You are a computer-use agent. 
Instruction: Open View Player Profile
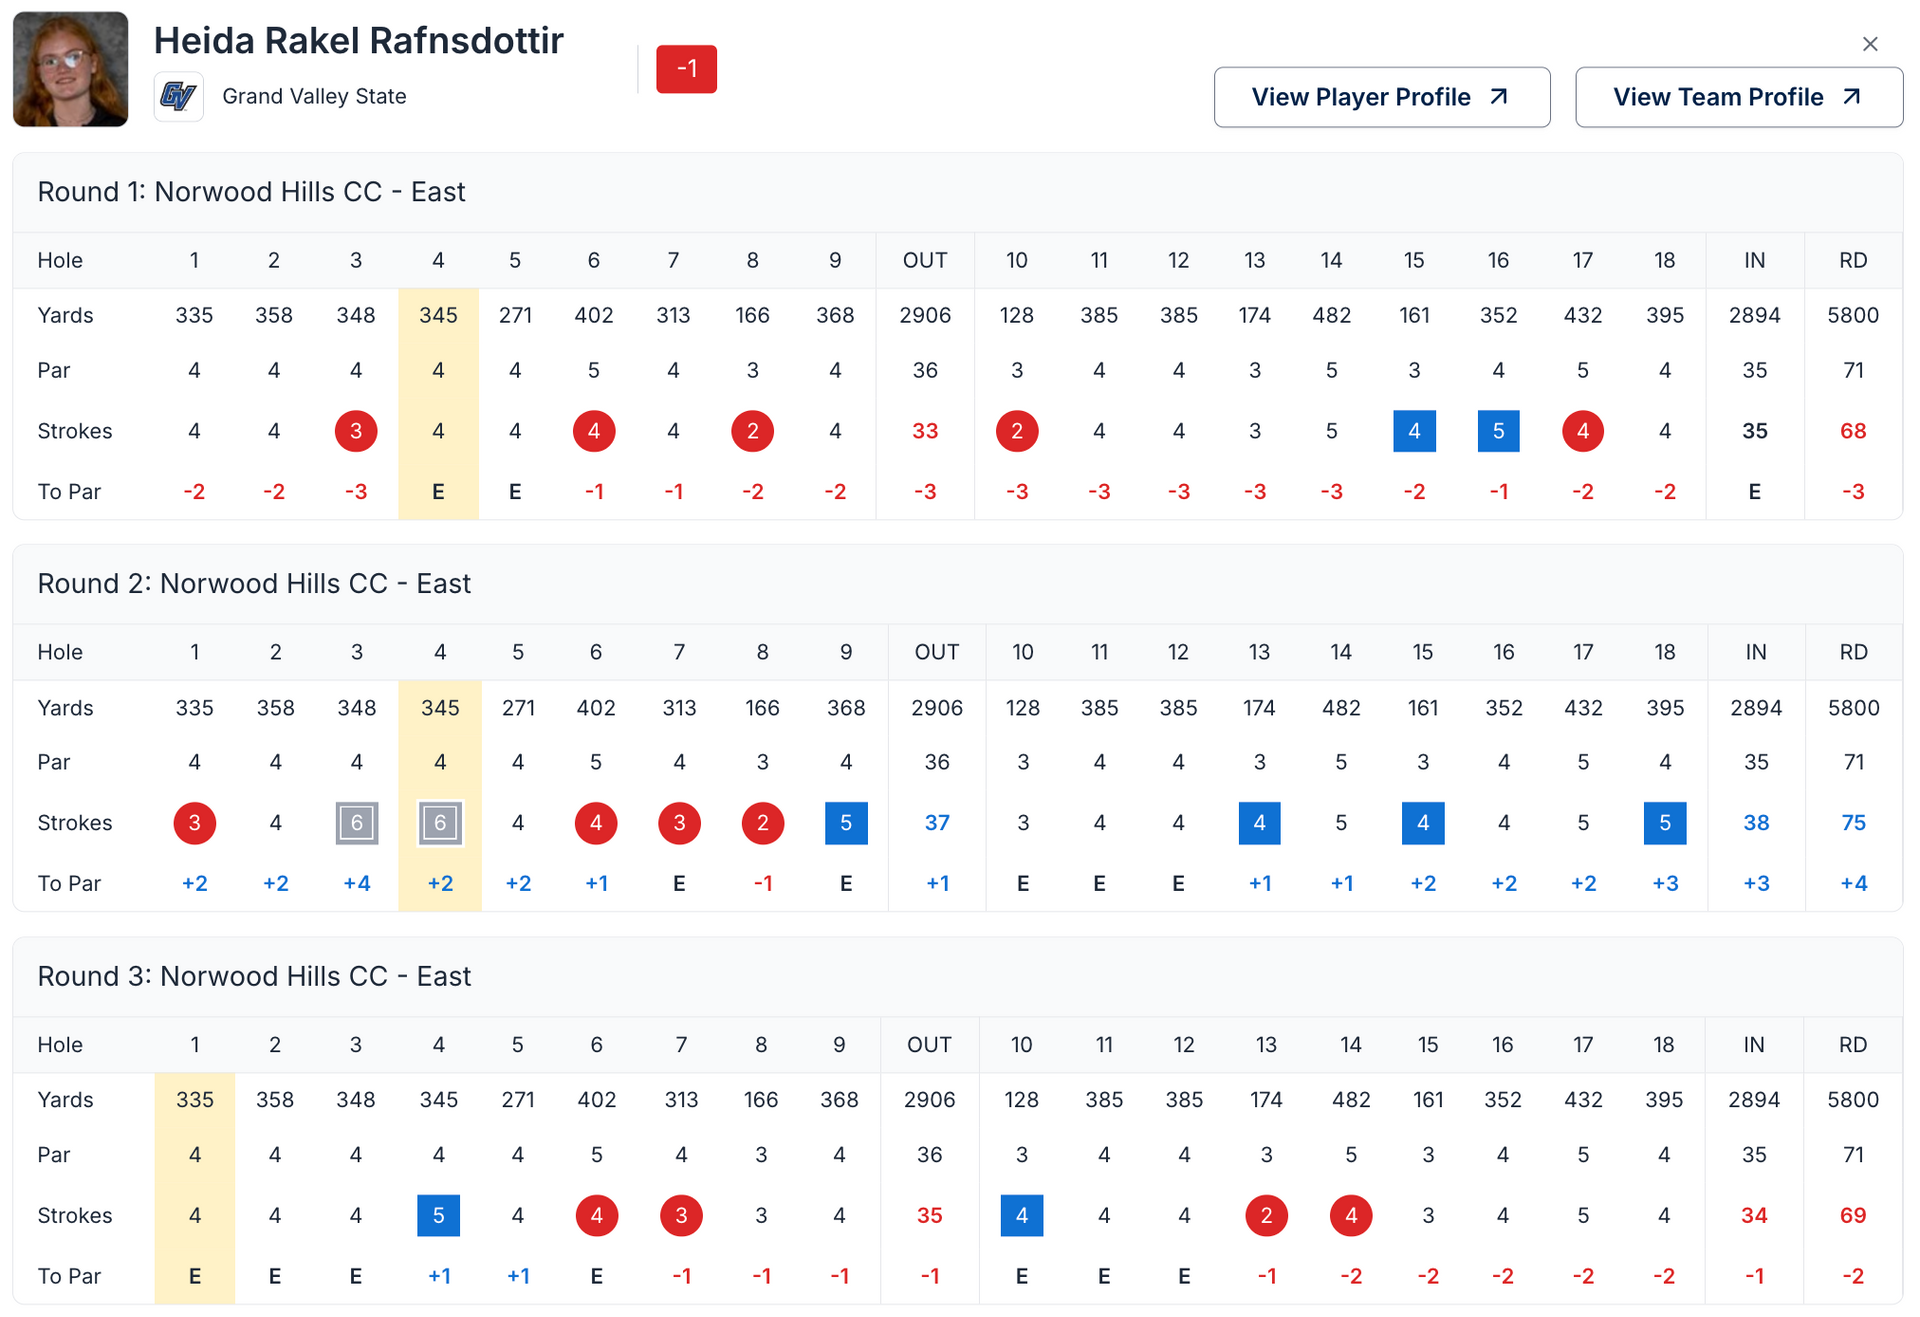1381,97
